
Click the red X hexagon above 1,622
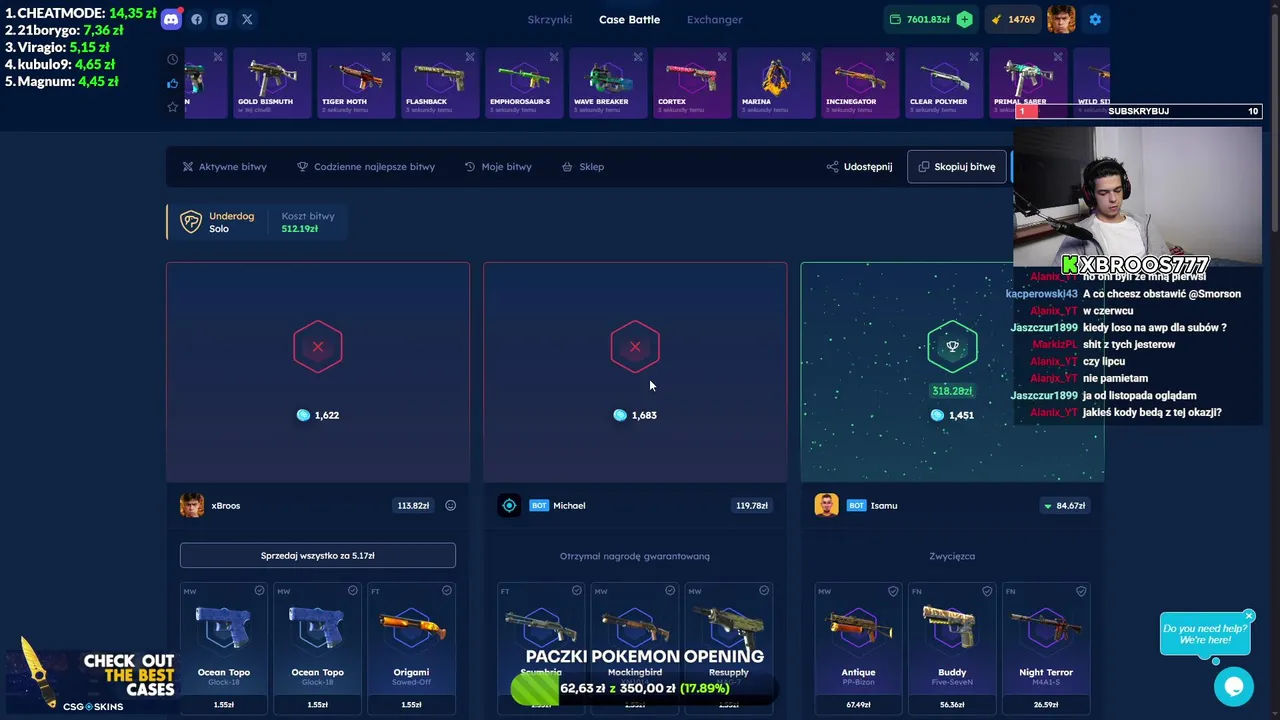tap(318, 346)
